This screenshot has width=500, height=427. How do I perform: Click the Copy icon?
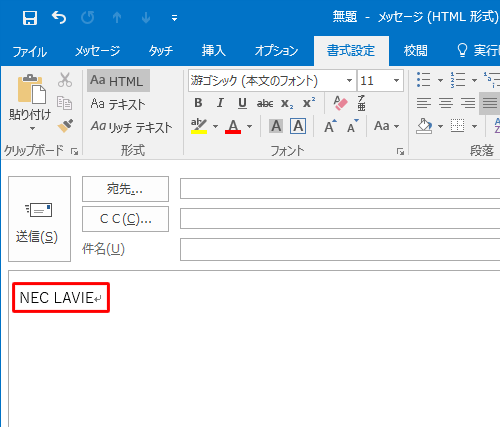point(64,103)
